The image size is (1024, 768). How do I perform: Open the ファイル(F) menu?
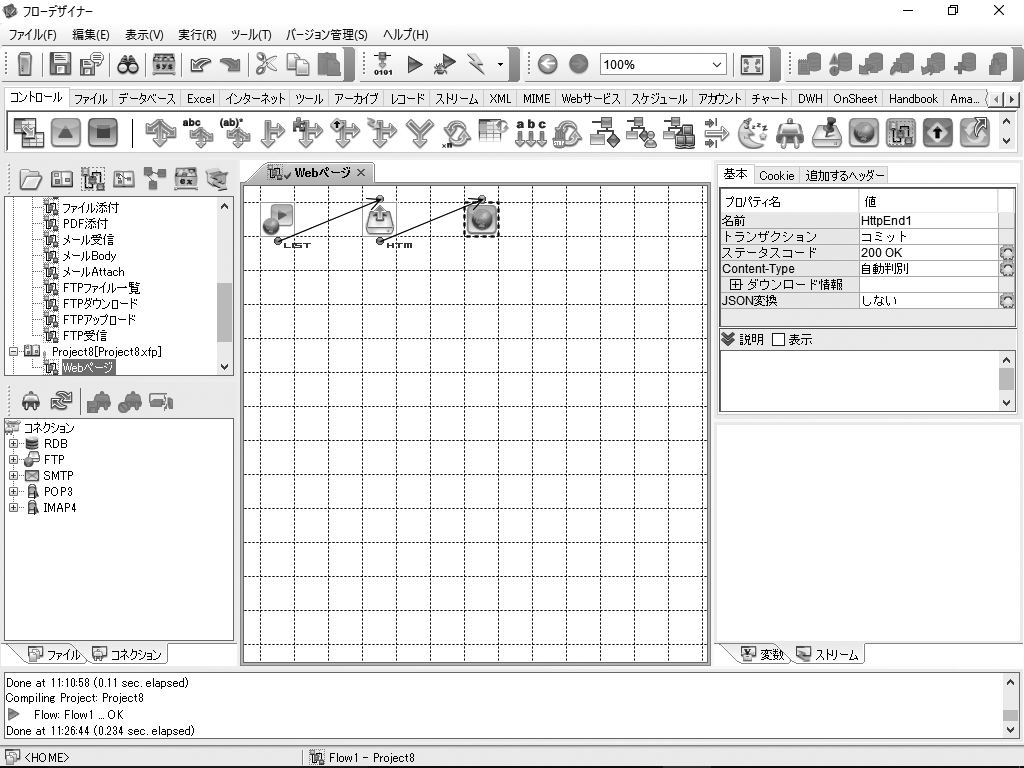(x=32, y=35)
